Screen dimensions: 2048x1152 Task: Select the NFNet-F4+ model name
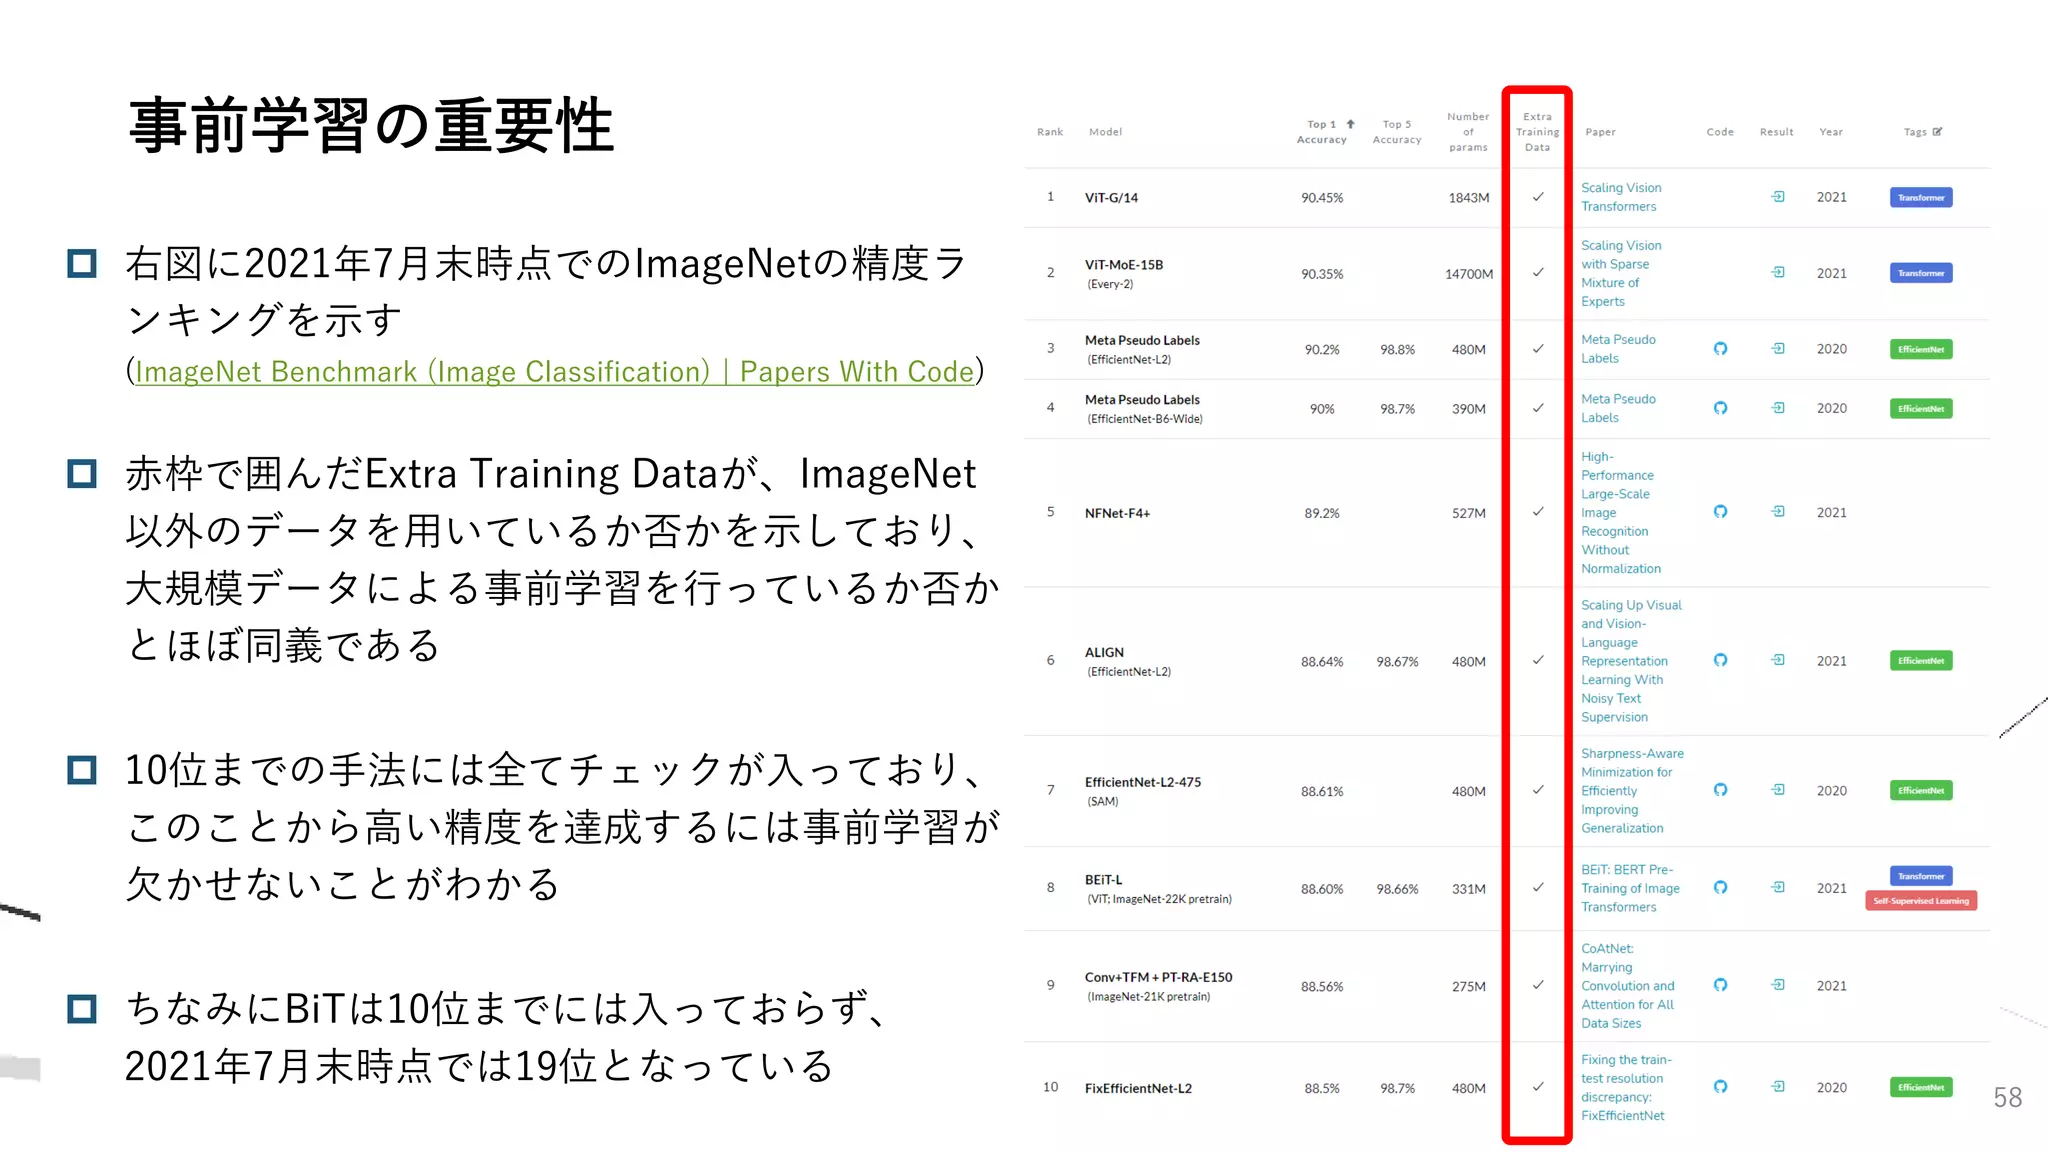(1117, 513)
